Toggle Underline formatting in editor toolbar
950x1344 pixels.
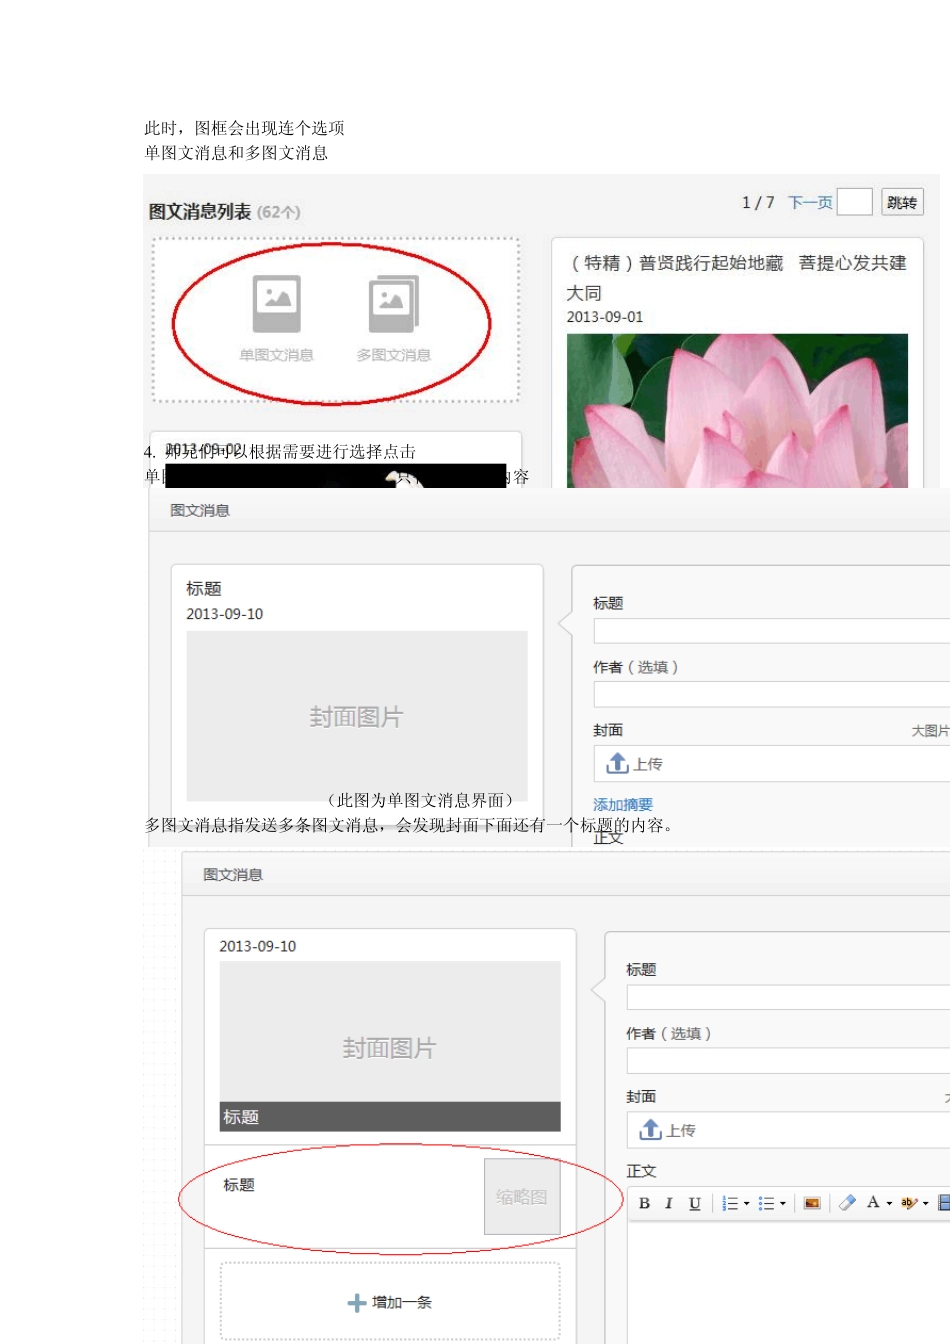(x=694, y=1203)
